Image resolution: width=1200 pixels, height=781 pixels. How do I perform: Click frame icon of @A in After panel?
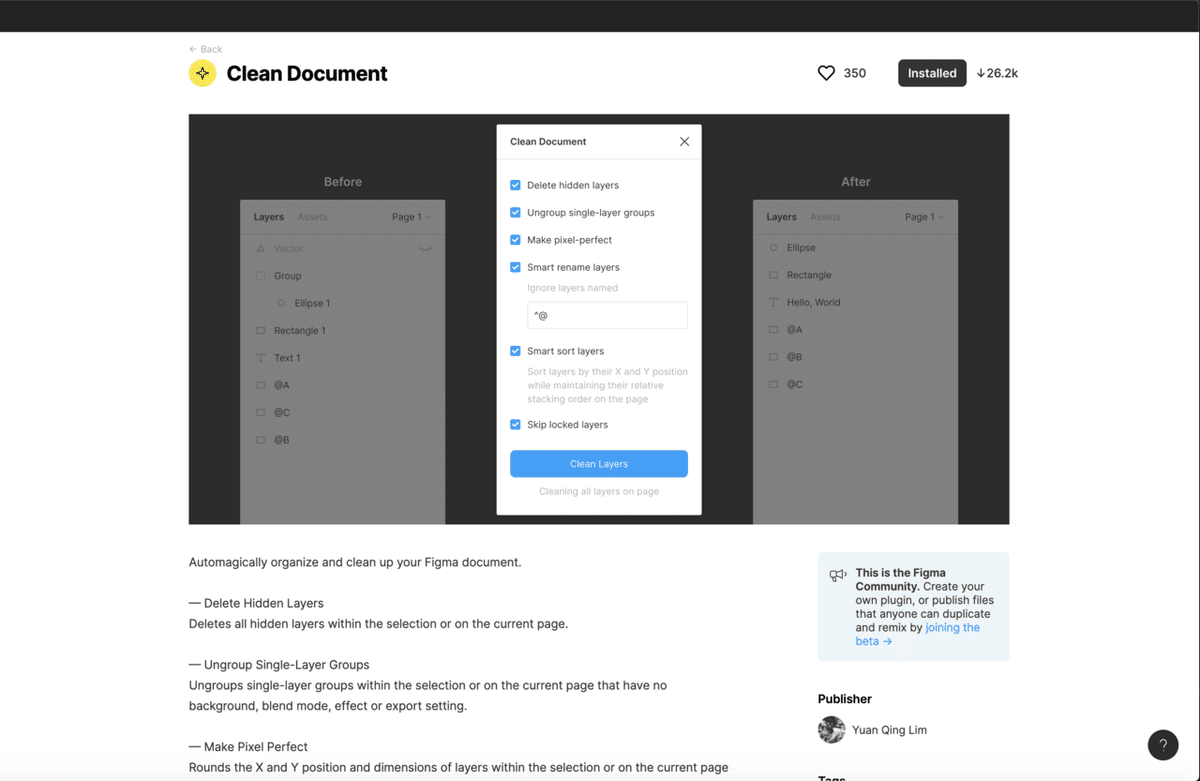774,329
